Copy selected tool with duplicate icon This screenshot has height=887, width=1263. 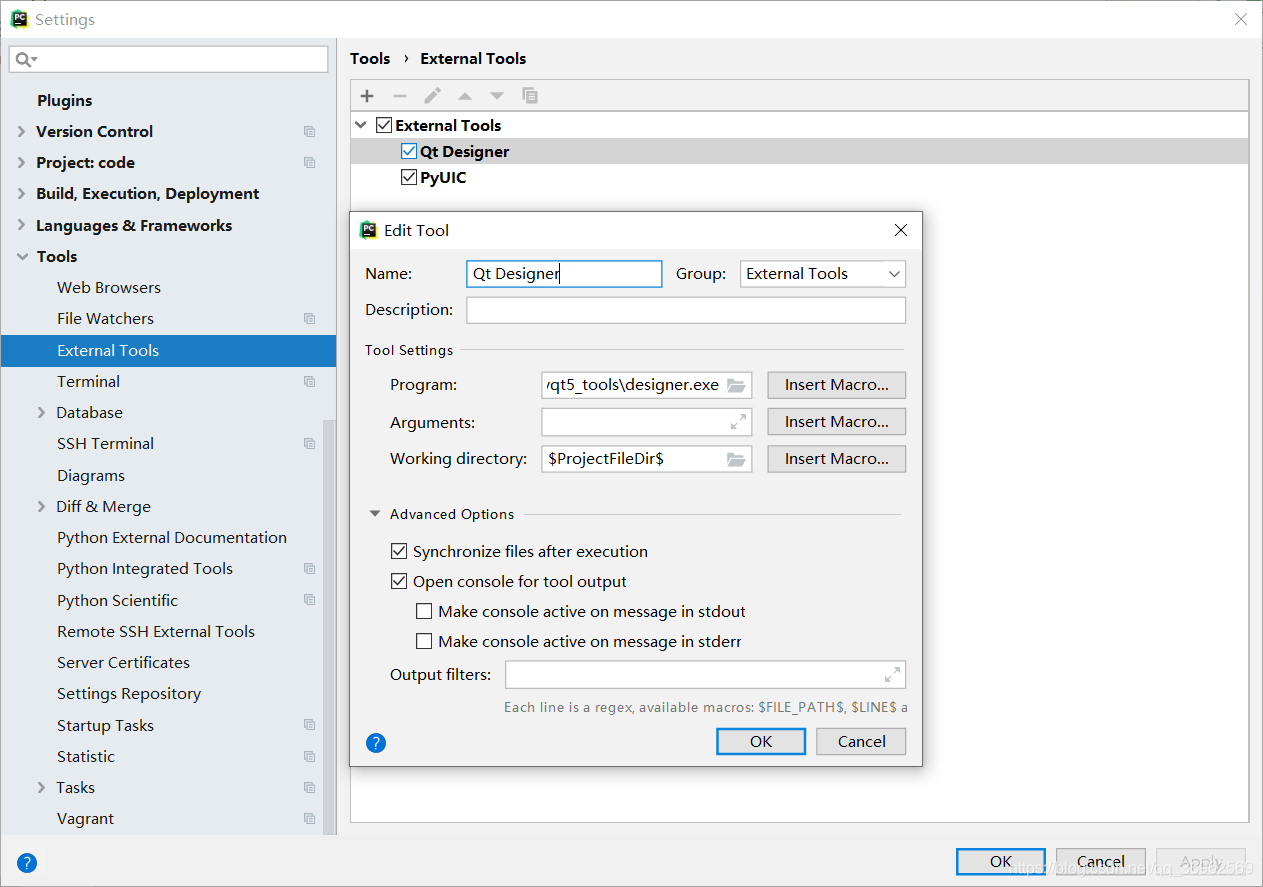pos(530,96)
